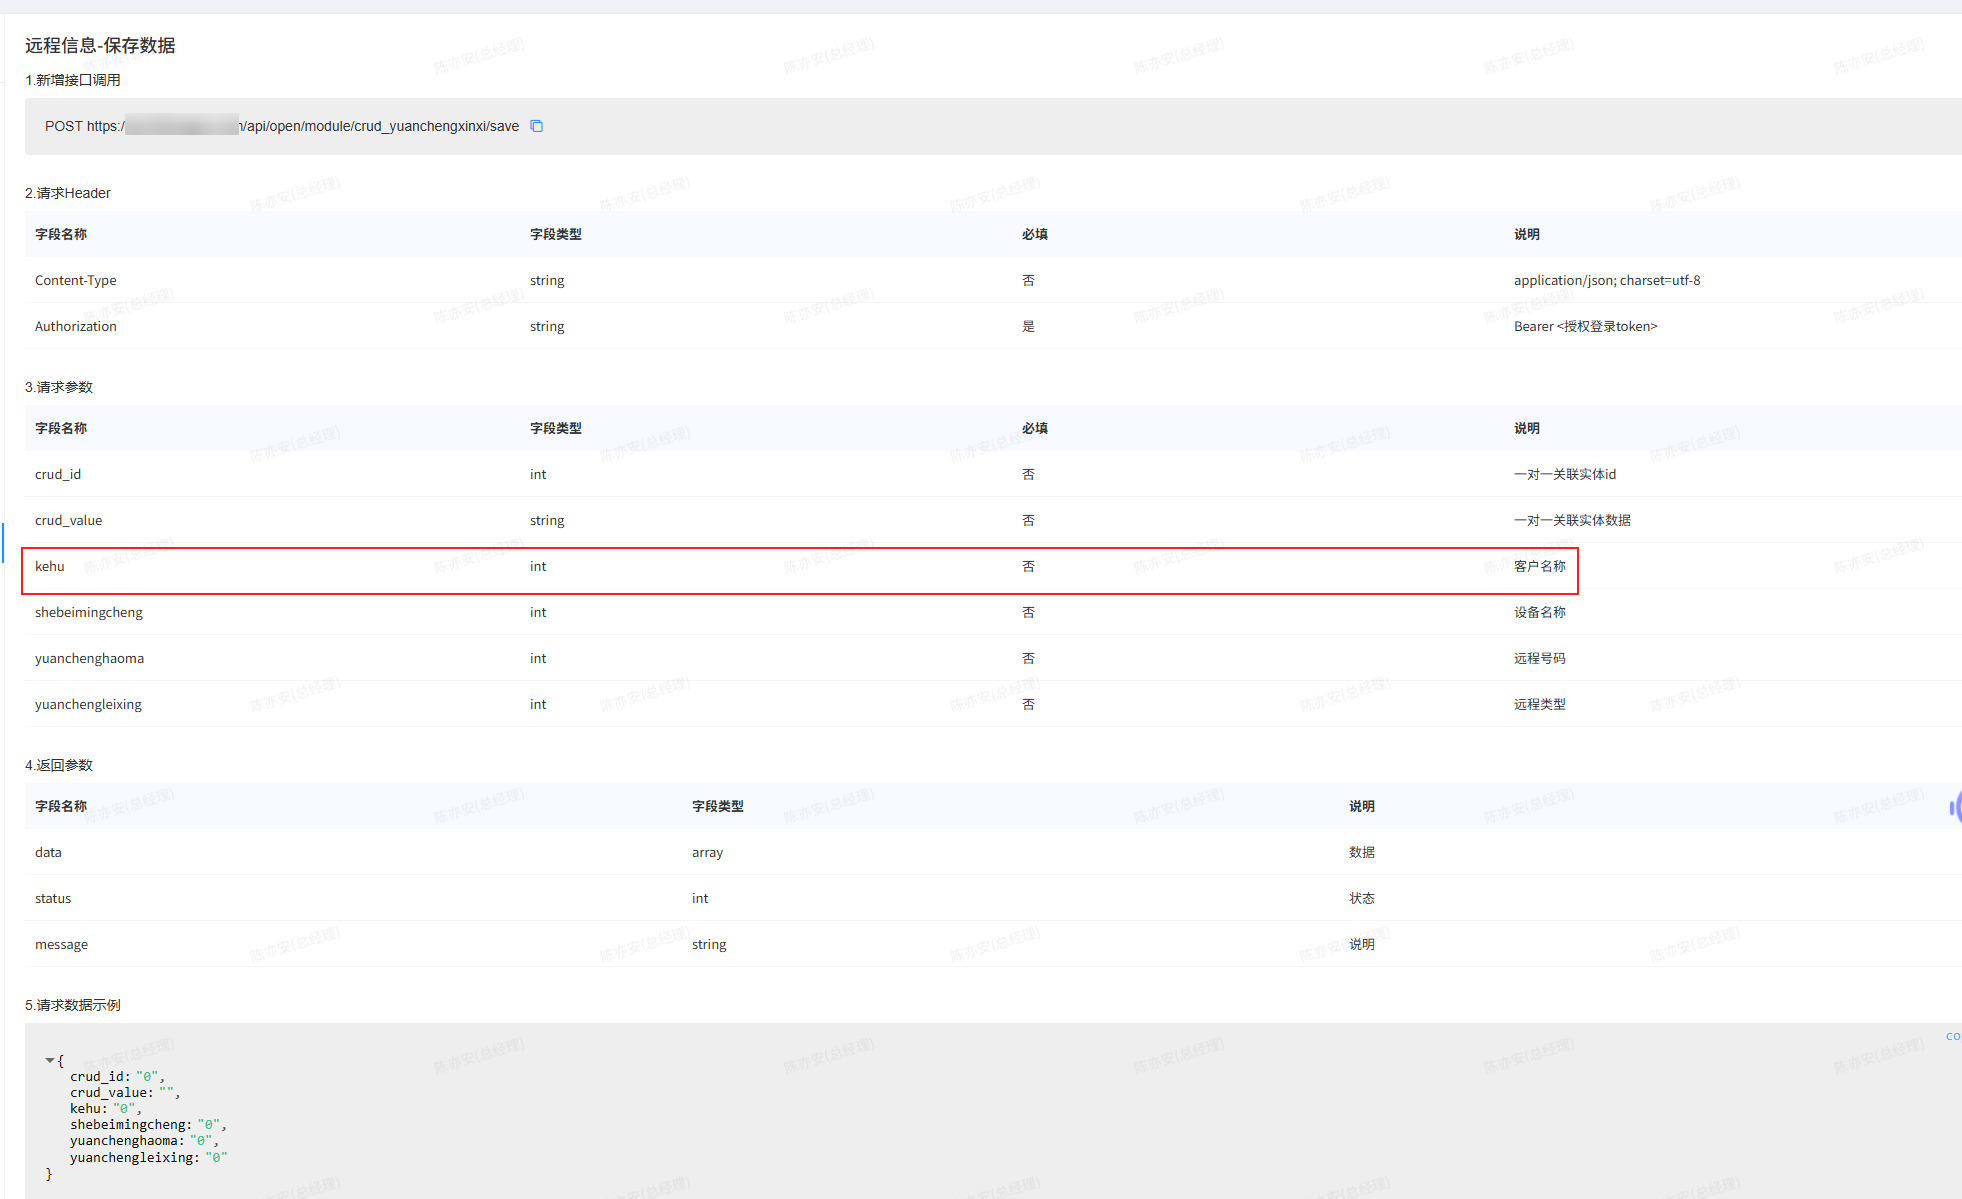Click the Bearer token description text

coord(1585,326)
